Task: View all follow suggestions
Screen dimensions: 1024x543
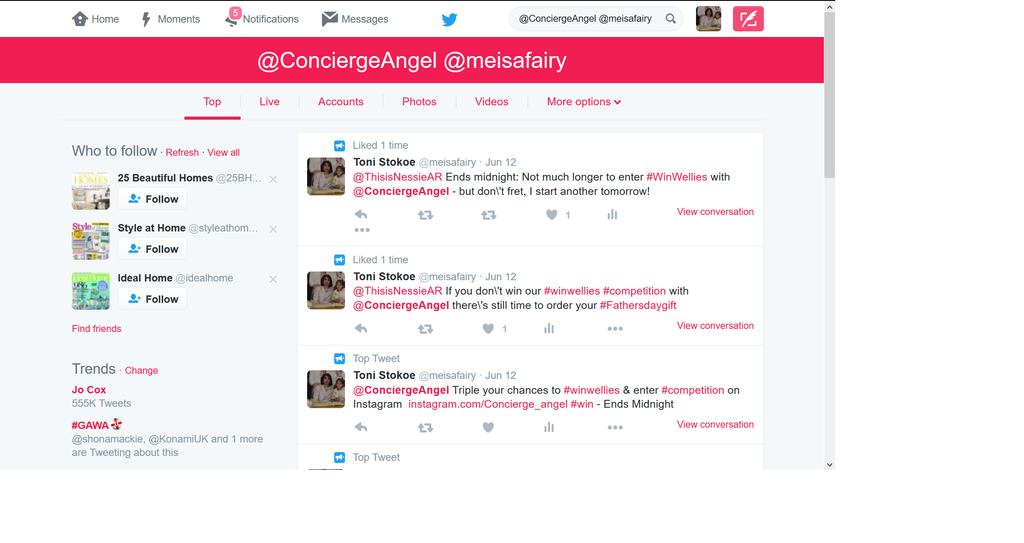Action: coord(223,152)
